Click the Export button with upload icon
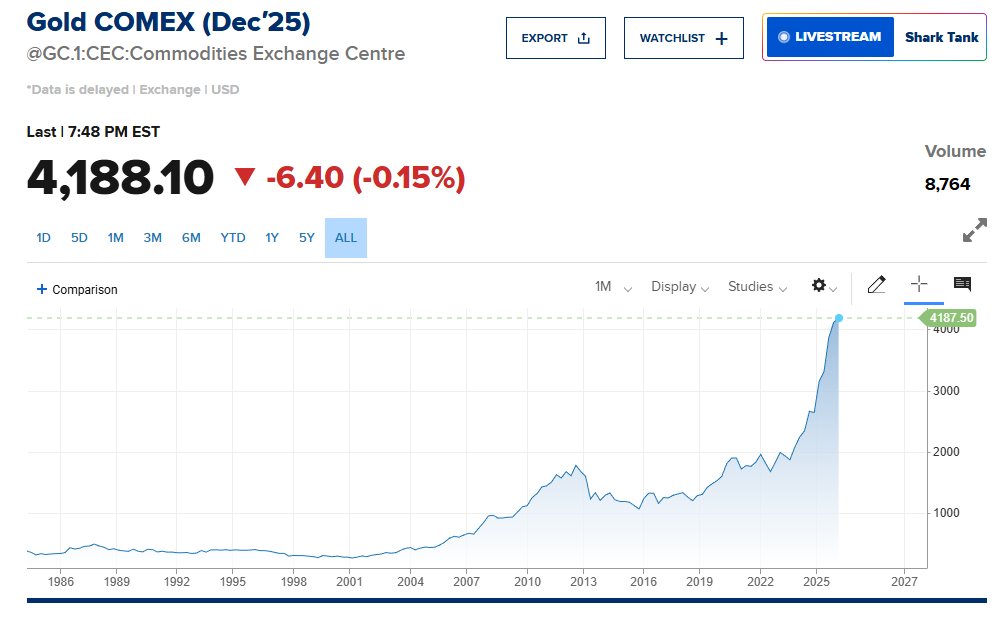This screenshot has height=617, width=999. pyautogui.click(x=555, y=38)
